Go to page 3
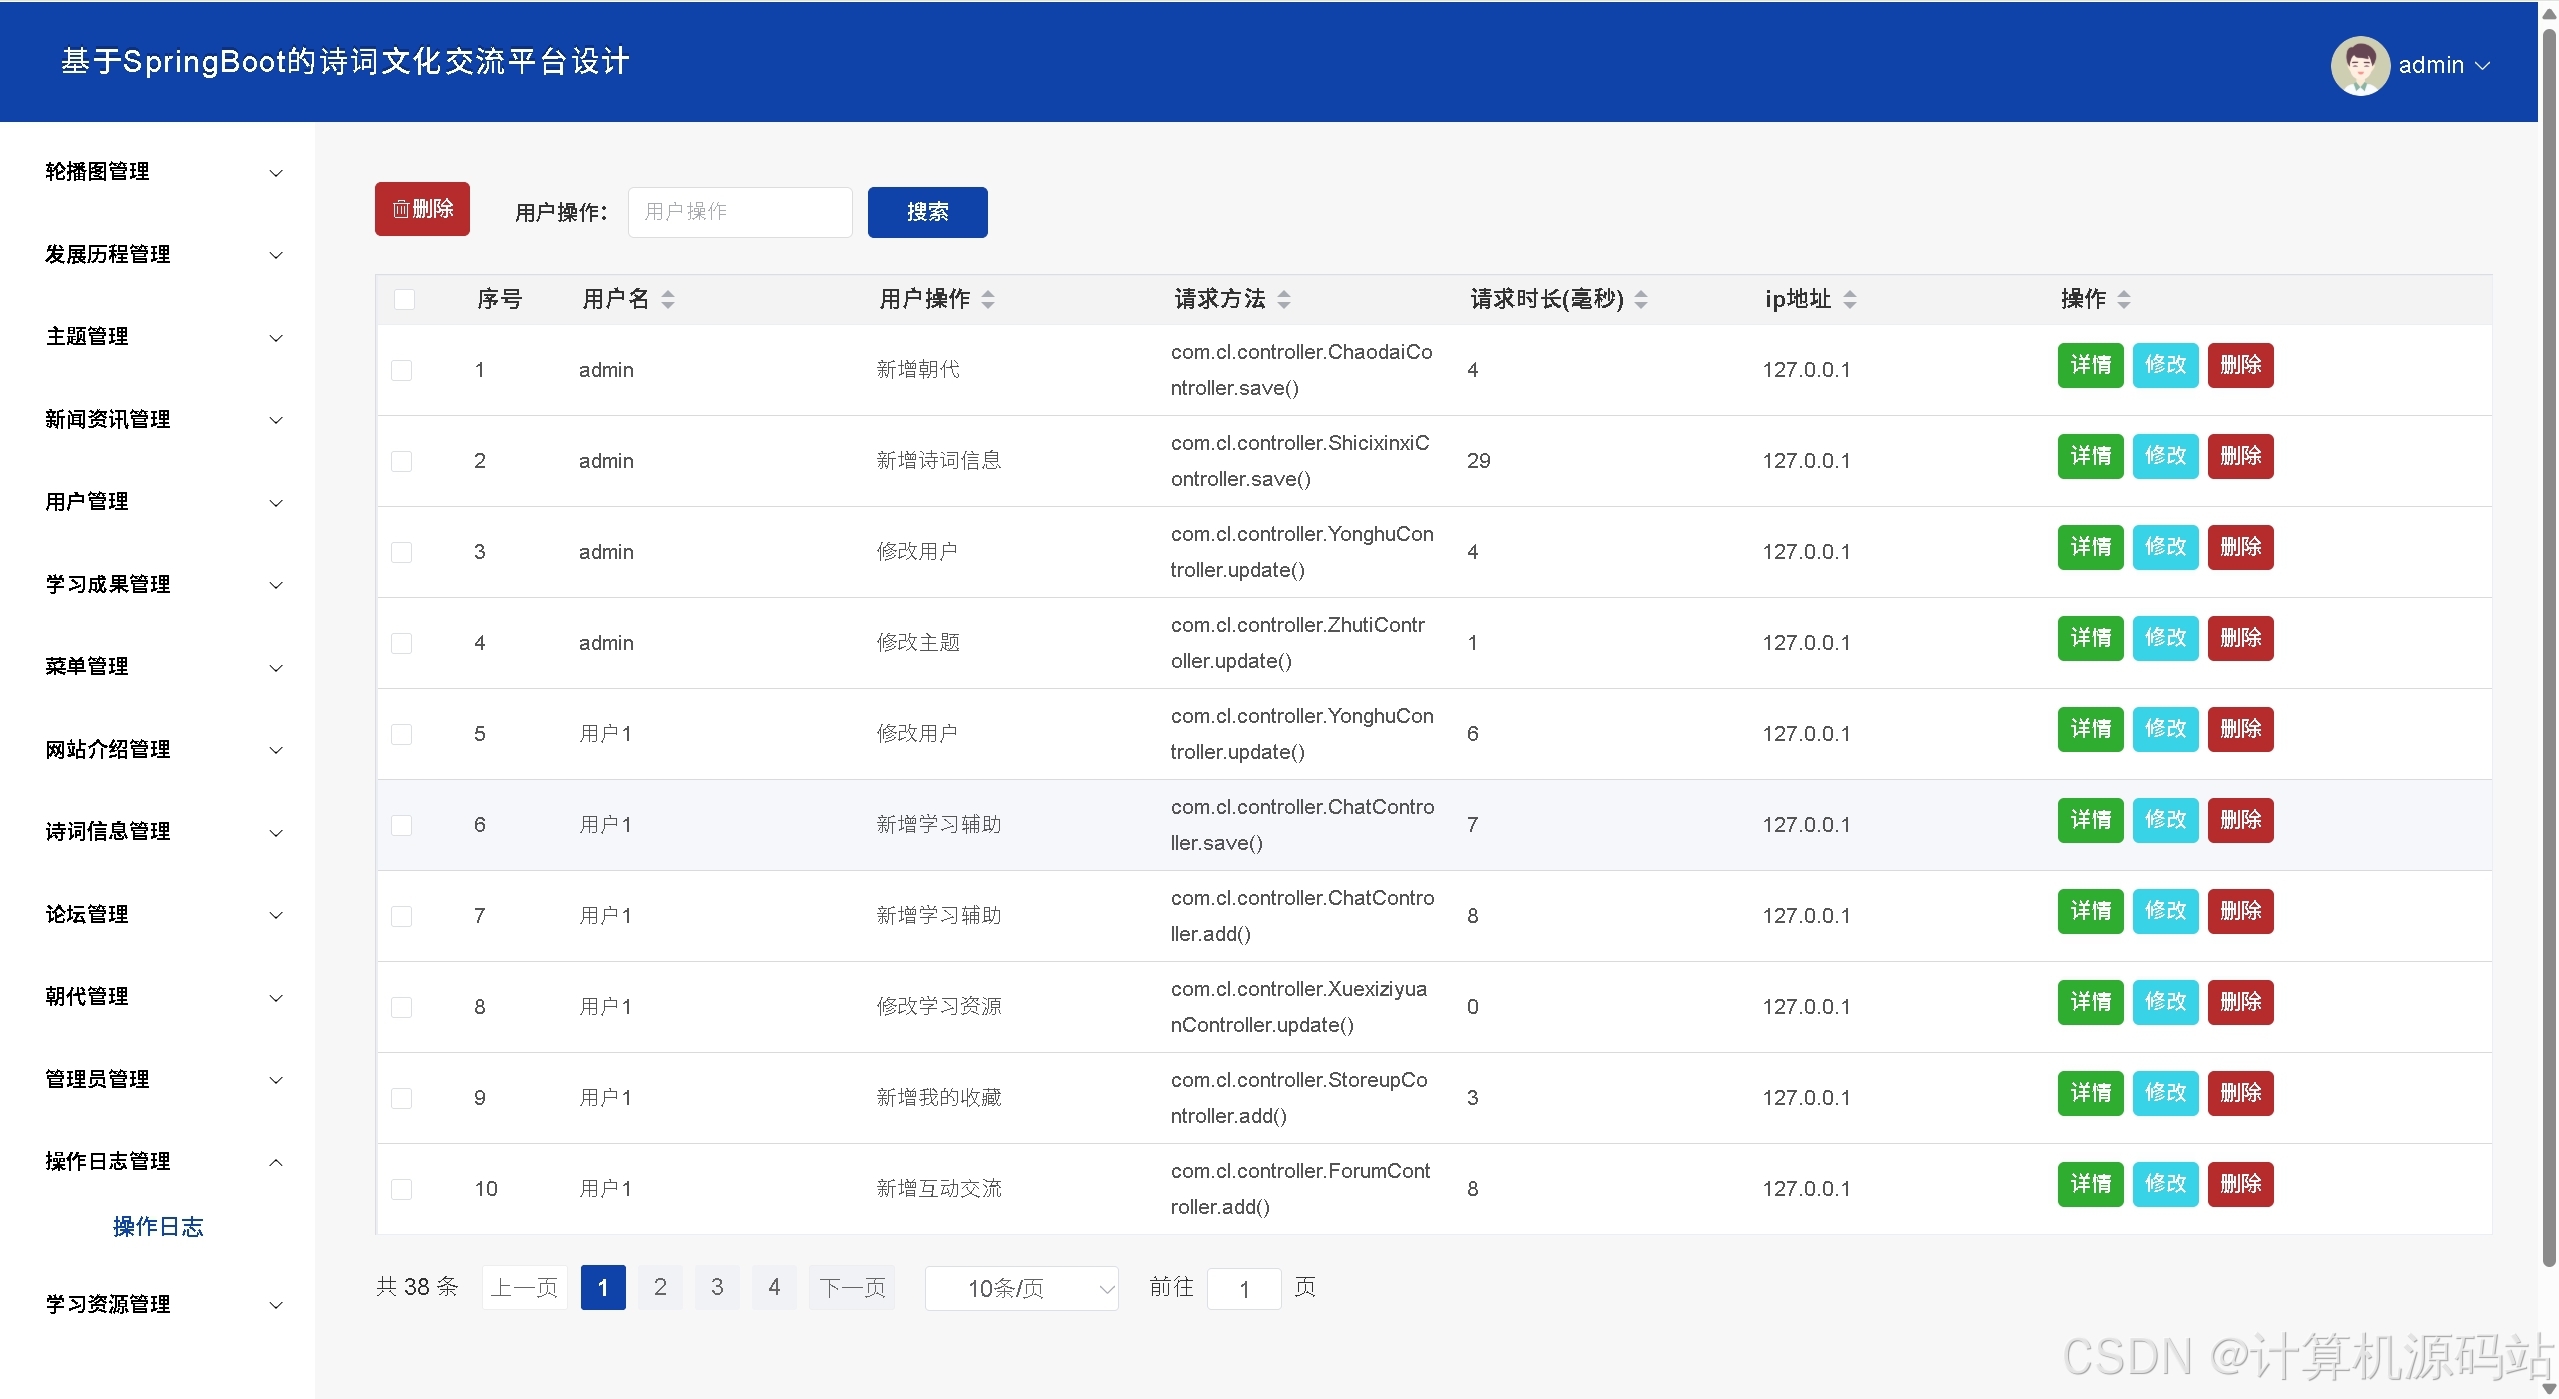The height and width of the screenshot is (1399, 2559). coord(717,1287)
